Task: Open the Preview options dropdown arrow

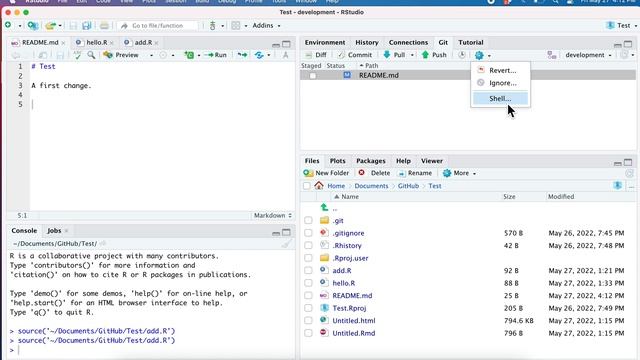Action: (x=151, y=55)
